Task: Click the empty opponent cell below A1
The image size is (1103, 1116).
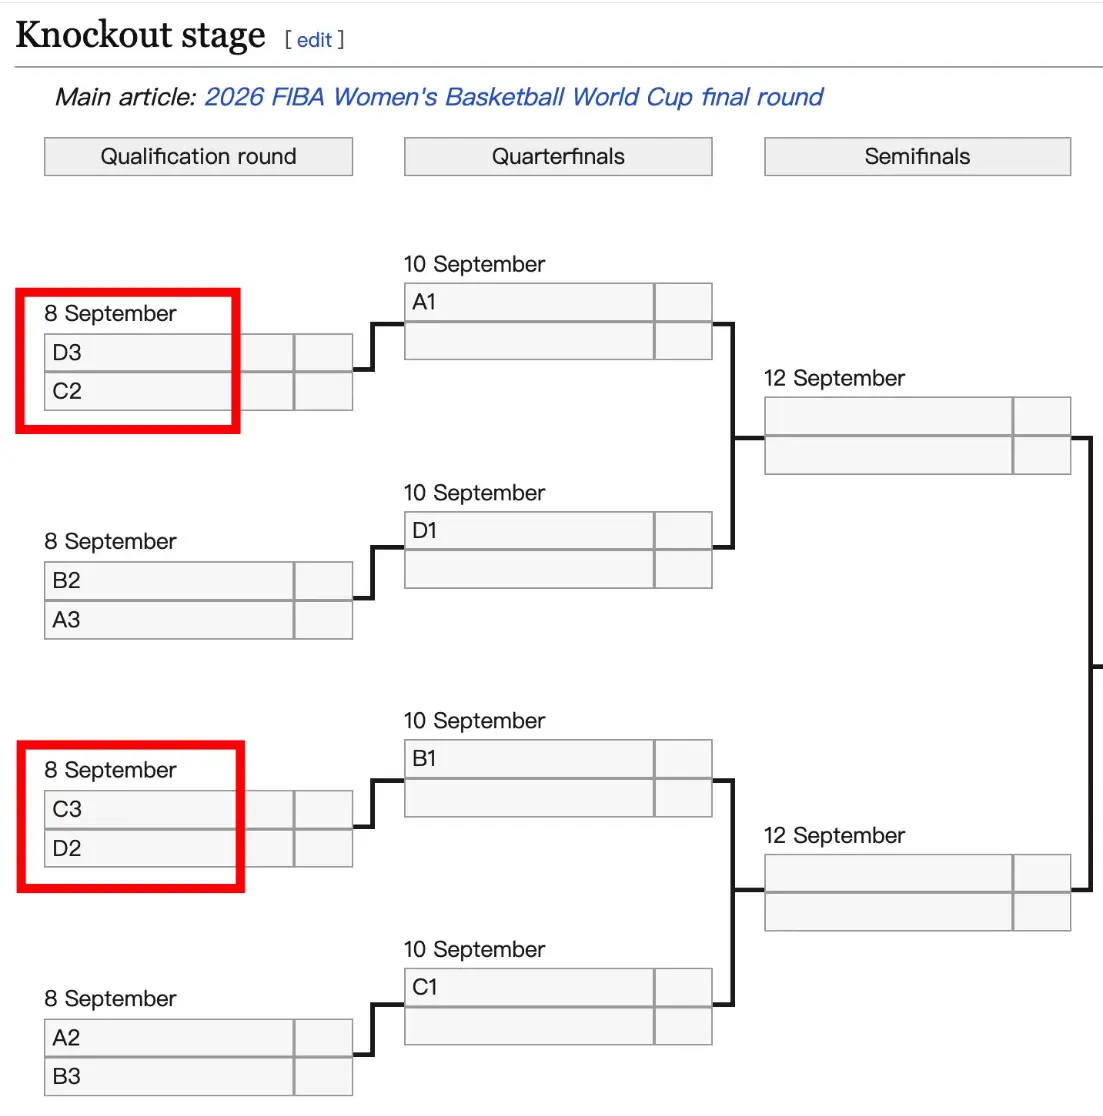Action: coord(529,341)
